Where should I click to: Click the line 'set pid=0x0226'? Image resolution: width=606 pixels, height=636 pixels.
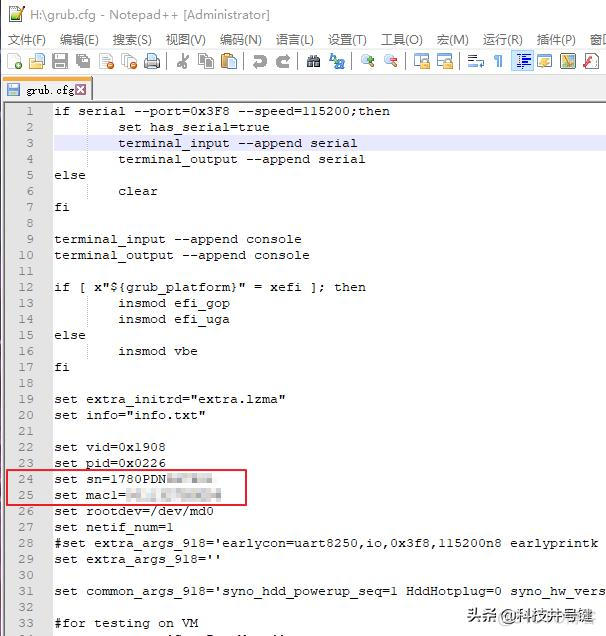[110, 463]
